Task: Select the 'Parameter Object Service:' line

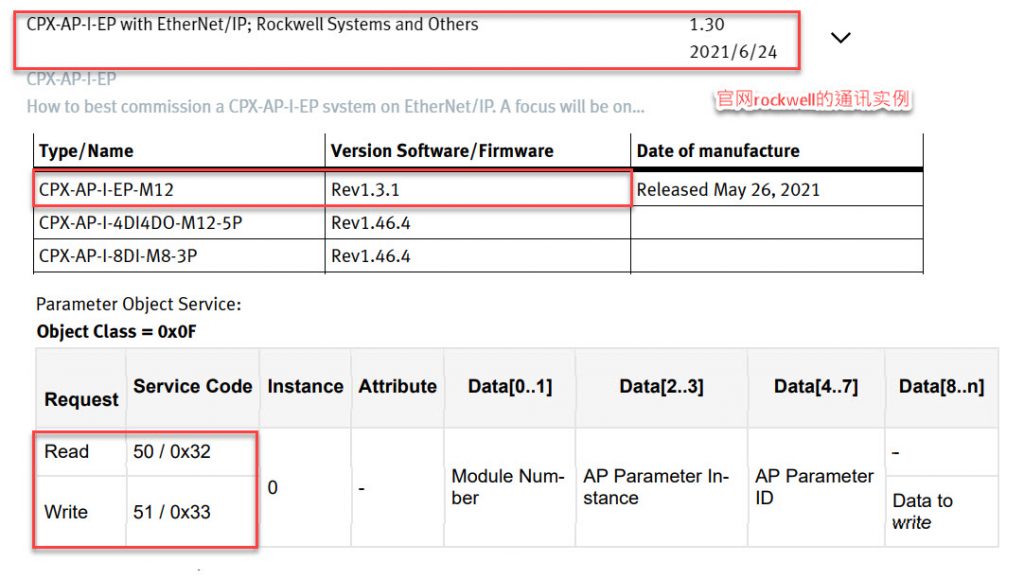Action: point(138,304)
